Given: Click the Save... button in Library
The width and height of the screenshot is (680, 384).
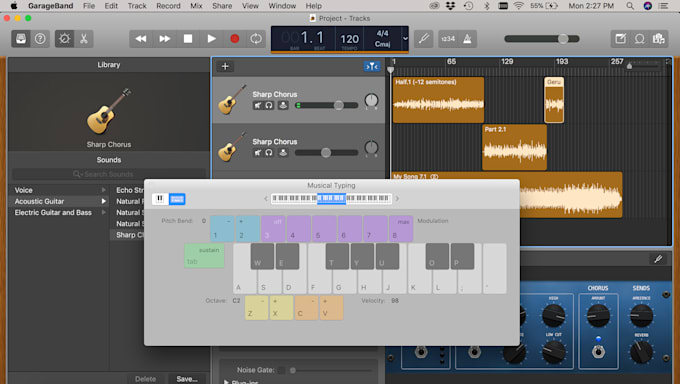Looking at the screenshot, I should 187,379.
